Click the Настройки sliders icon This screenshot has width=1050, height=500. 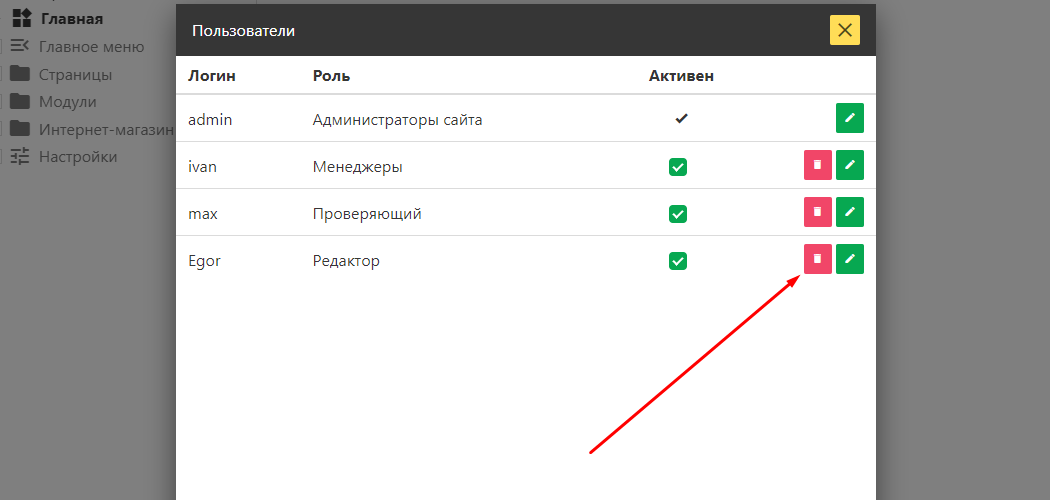click(21, 156)
